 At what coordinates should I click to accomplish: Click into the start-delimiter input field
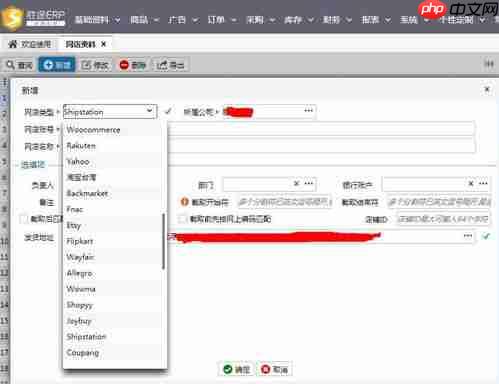click(x=285, y=202)
